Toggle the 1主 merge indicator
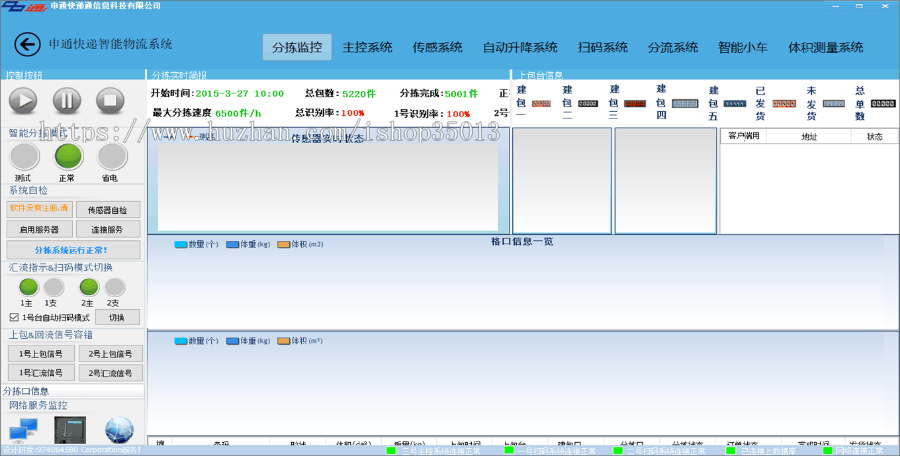900x456 pixels. 28,287
